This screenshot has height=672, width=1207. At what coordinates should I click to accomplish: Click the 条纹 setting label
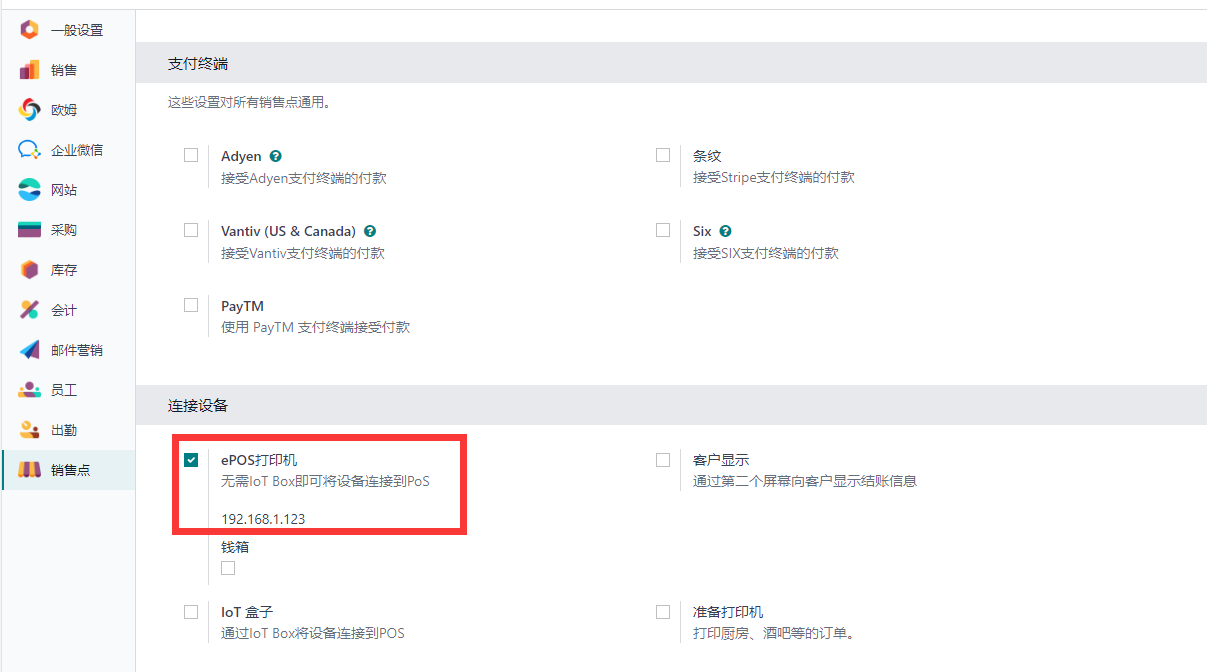tap(707, 156)
